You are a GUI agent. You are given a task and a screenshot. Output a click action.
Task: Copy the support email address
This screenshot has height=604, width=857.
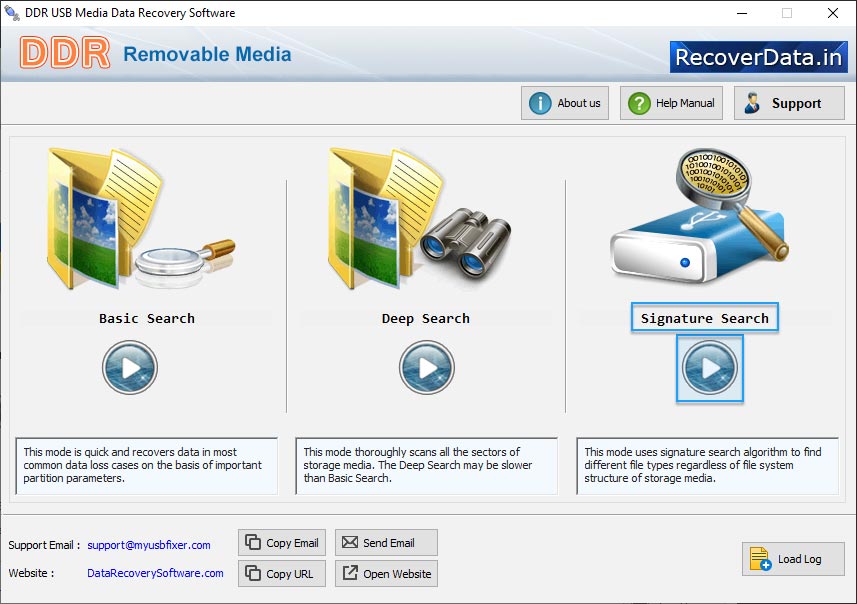pyautogui.click(x=282, y=543)
